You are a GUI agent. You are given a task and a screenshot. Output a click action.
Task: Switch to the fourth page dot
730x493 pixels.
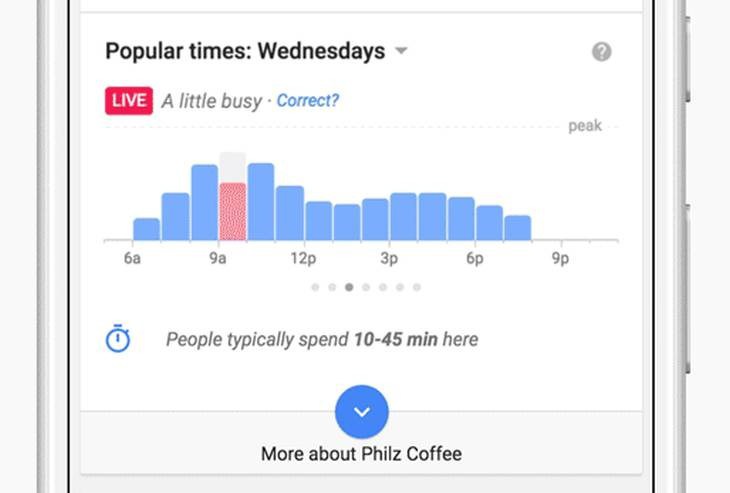point(366,287)
